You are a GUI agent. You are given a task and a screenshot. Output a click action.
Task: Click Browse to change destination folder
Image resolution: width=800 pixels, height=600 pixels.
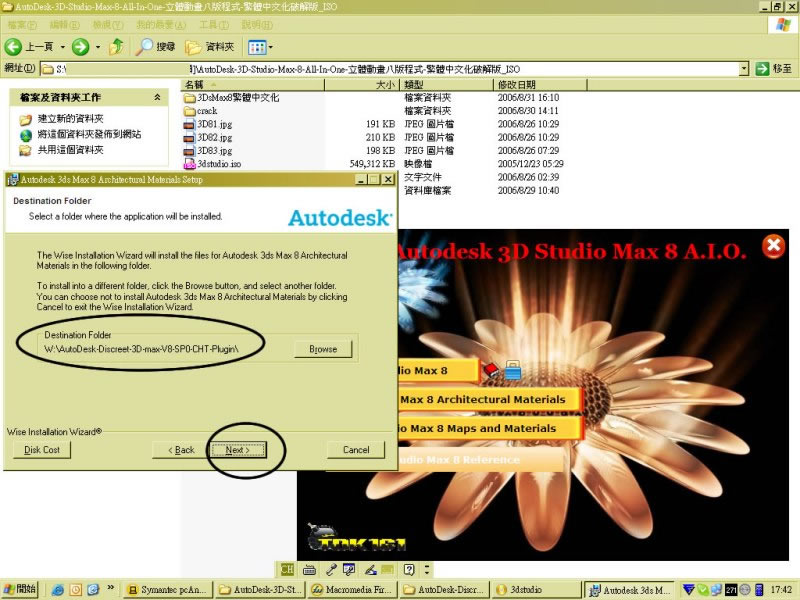coord(323,349)
